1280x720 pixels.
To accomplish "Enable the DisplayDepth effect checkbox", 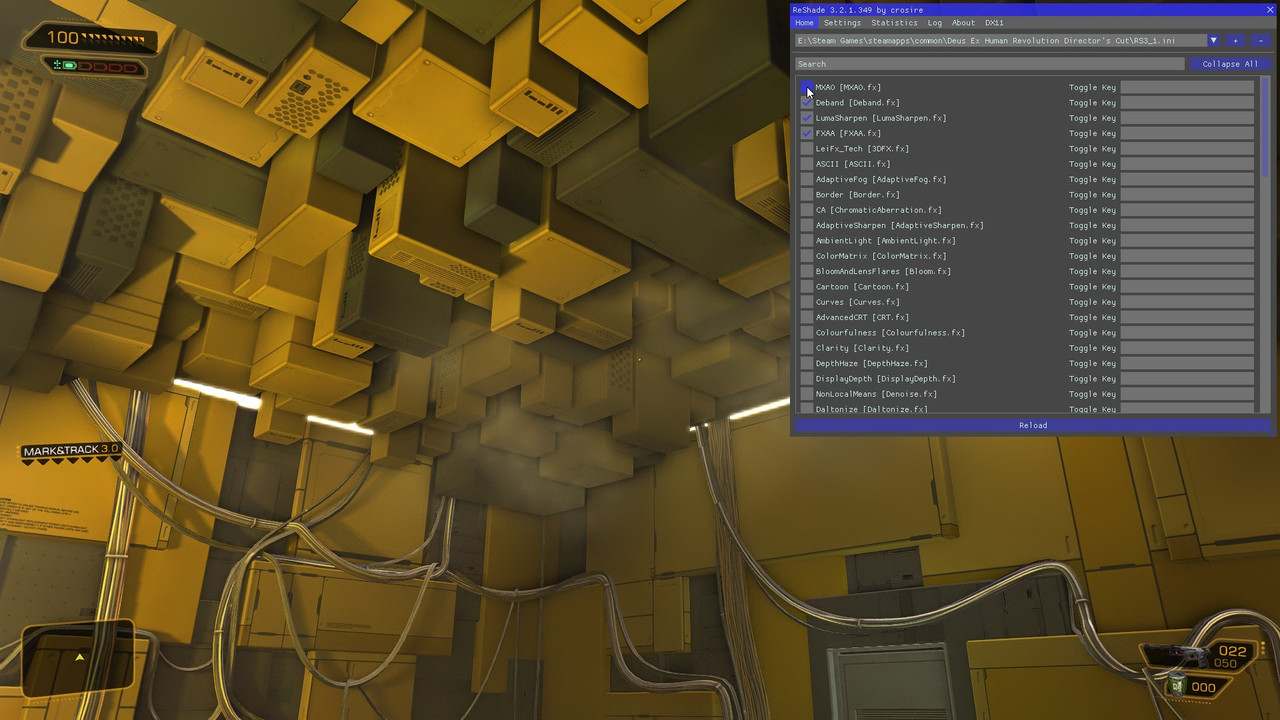I will [807, 379].
